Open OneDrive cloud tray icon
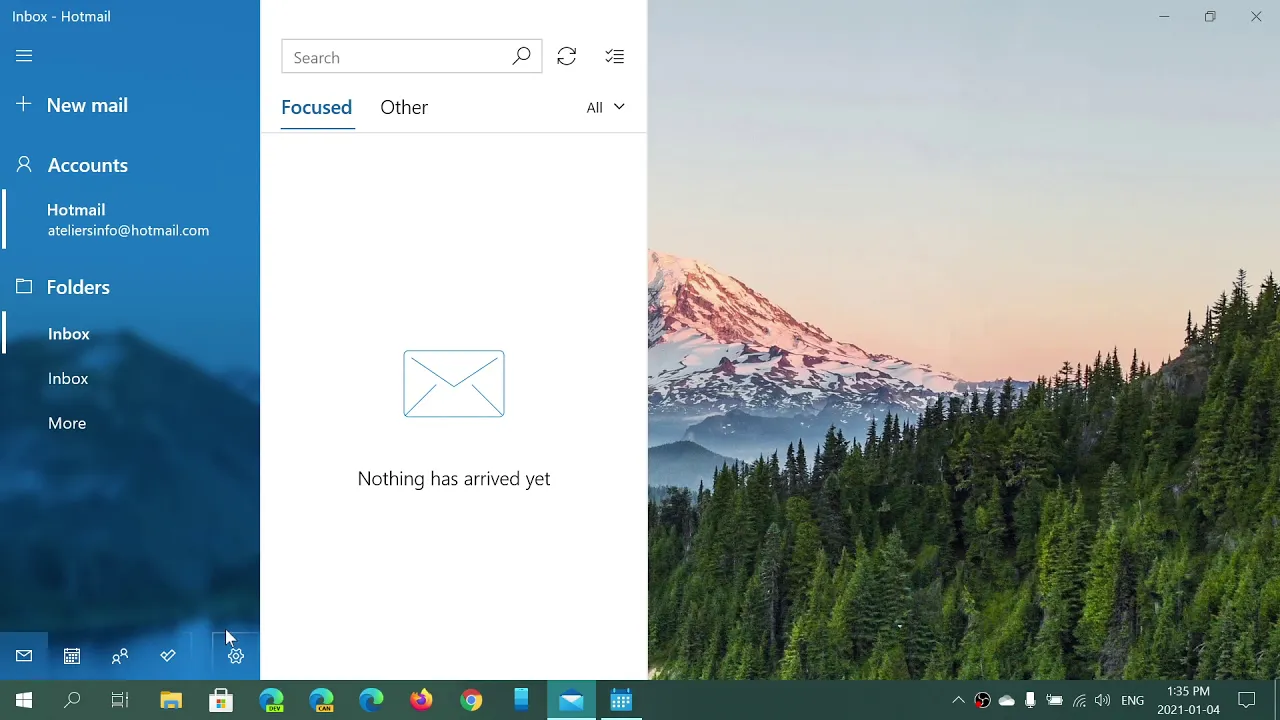Viewport: 1280px width, 720px height. coord(1007,701)
